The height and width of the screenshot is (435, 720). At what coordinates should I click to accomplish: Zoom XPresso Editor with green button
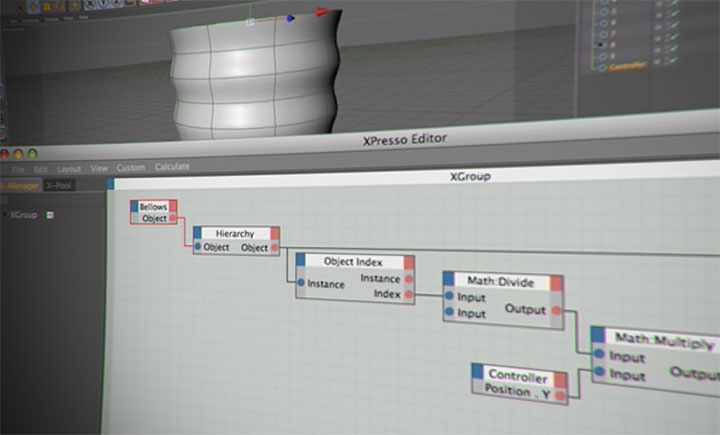(x=33, y=153)
